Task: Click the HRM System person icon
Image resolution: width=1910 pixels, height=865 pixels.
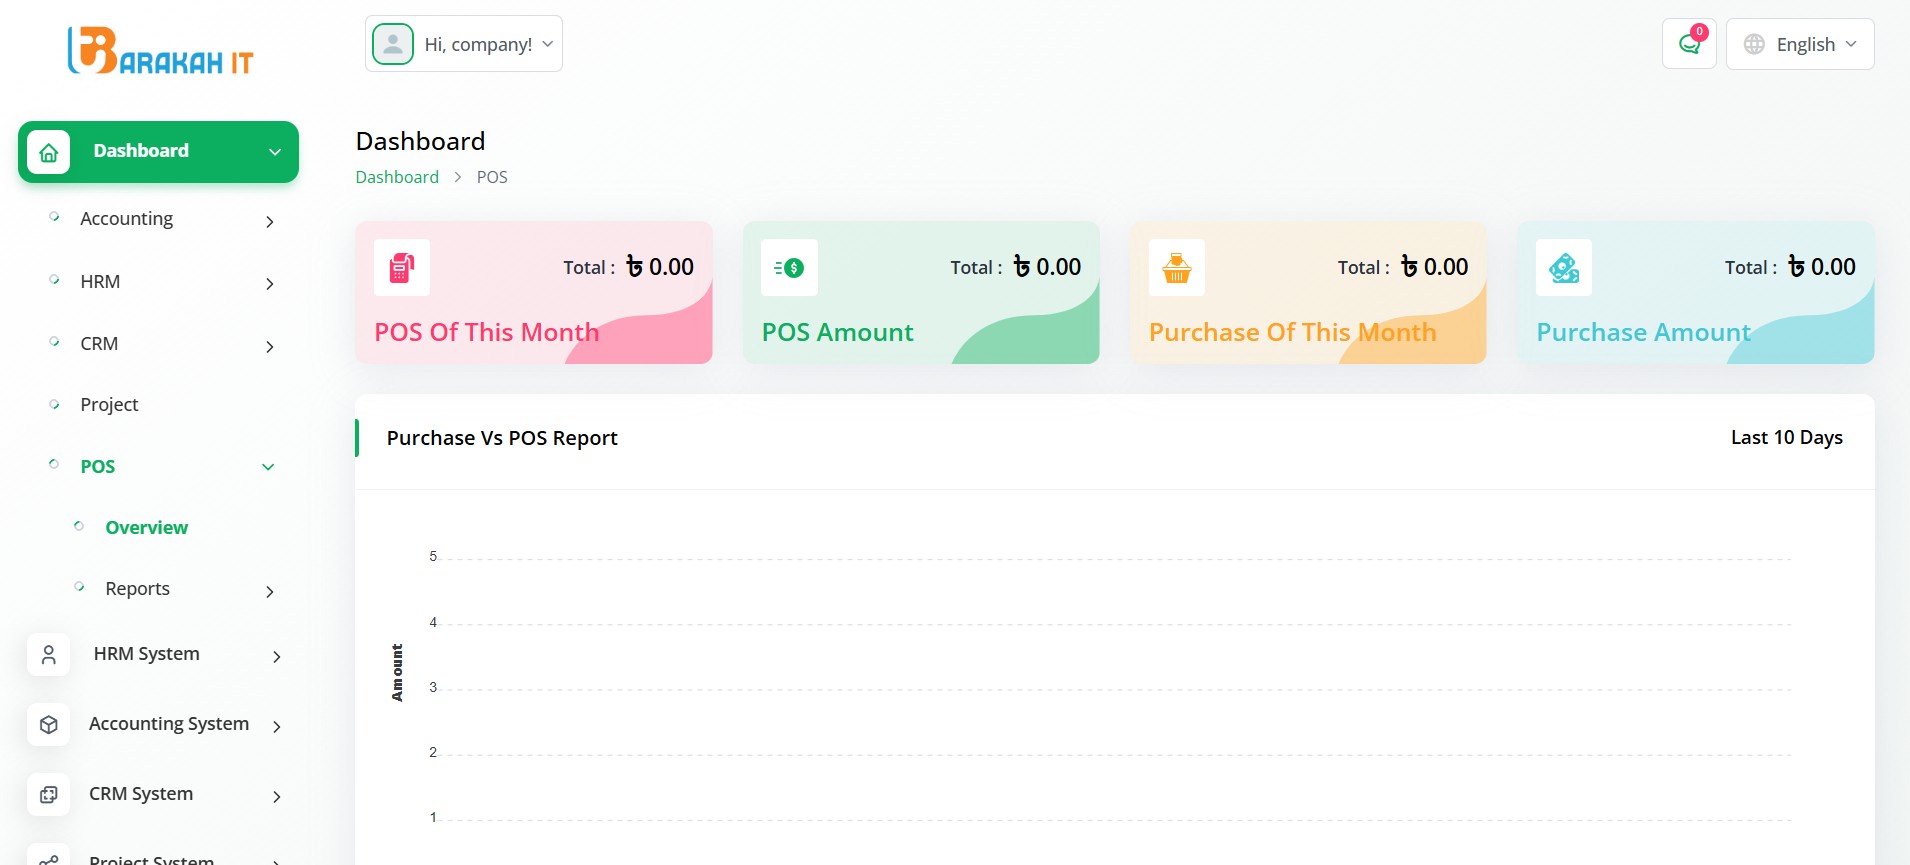Action: [x=49, y=655]
